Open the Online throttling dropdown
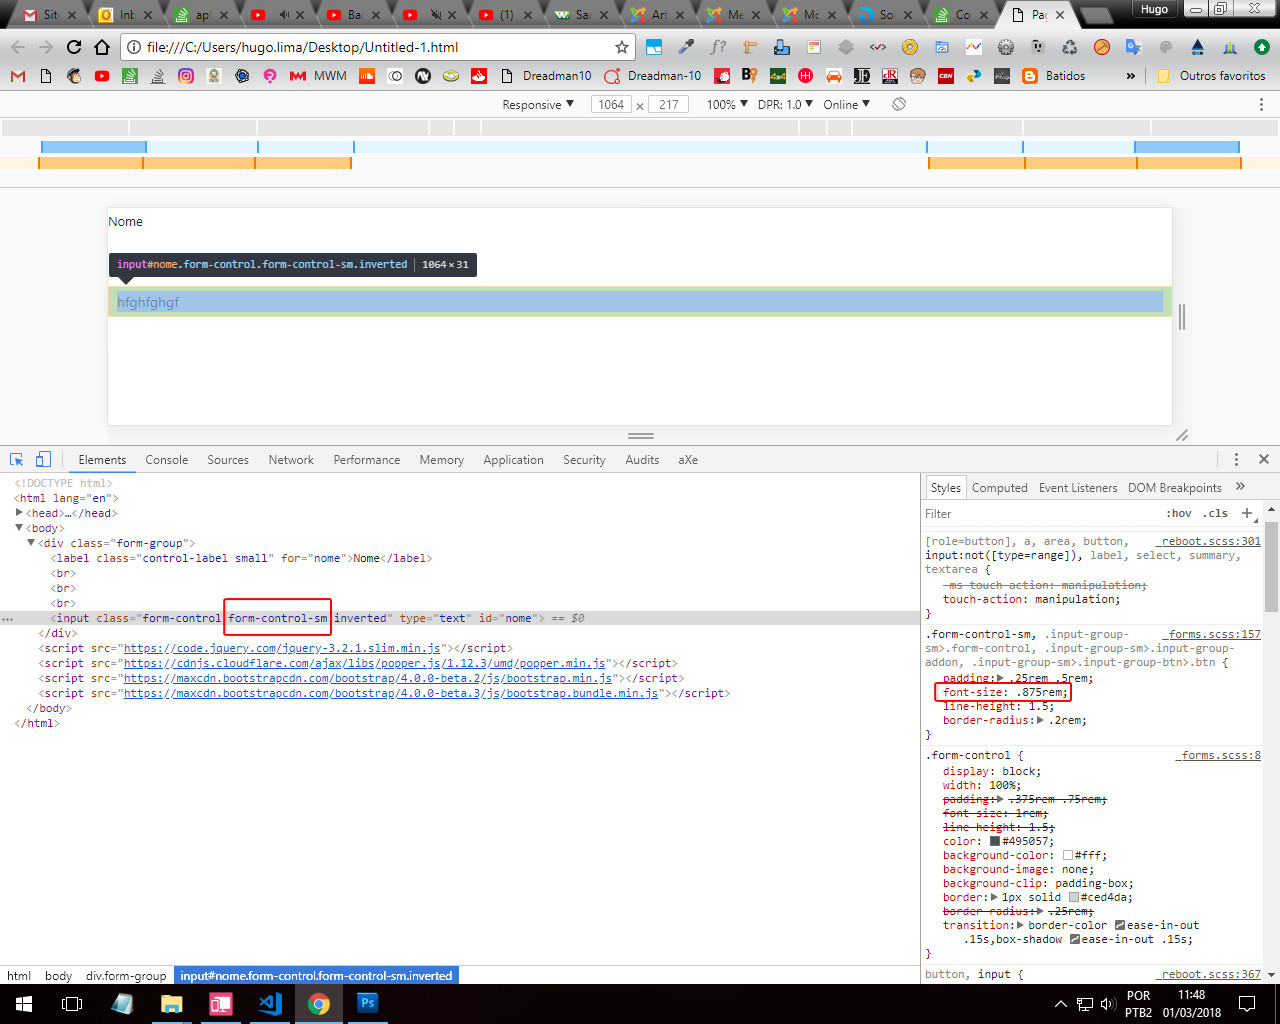This screenshot has width=1280, height=1024. (x=846, y=104)
